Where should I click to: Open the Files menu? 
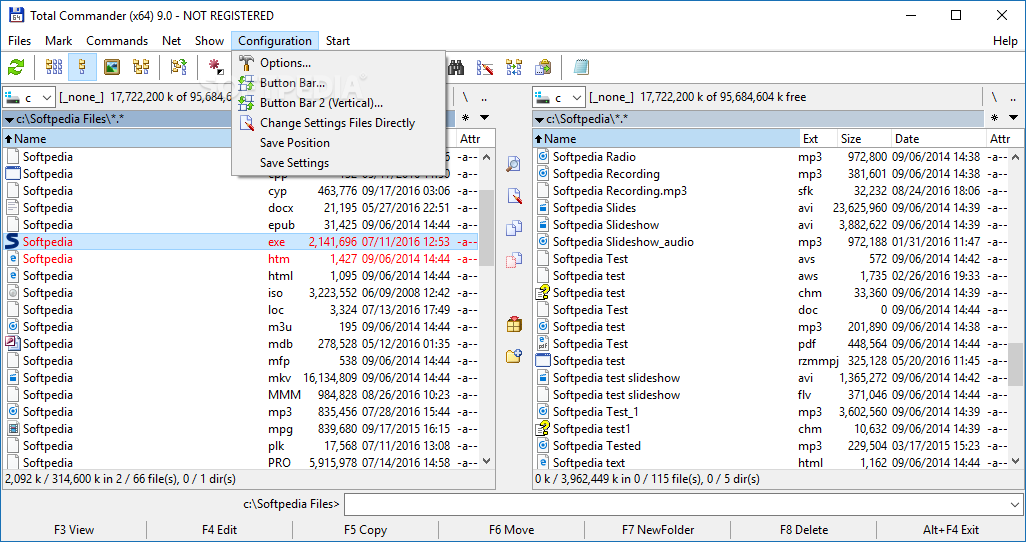[x=20, y=41]
